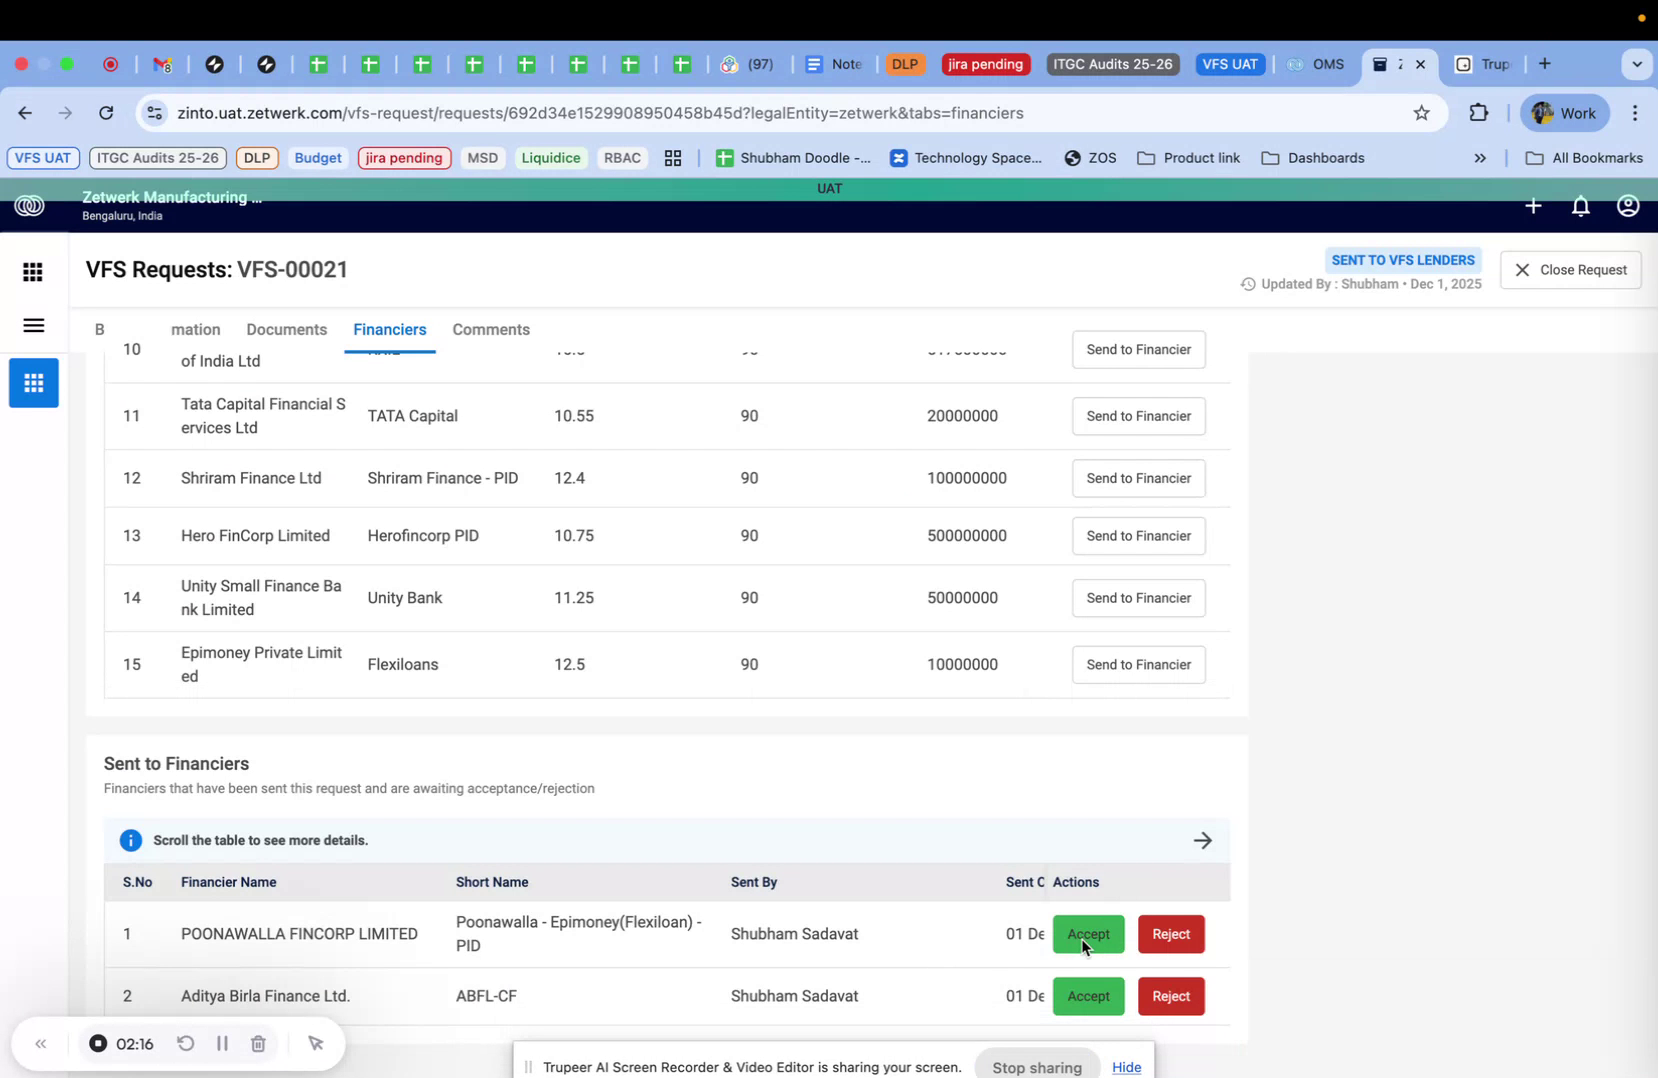Expand hidden bookmarks with the chevron

pos(1480,158)
